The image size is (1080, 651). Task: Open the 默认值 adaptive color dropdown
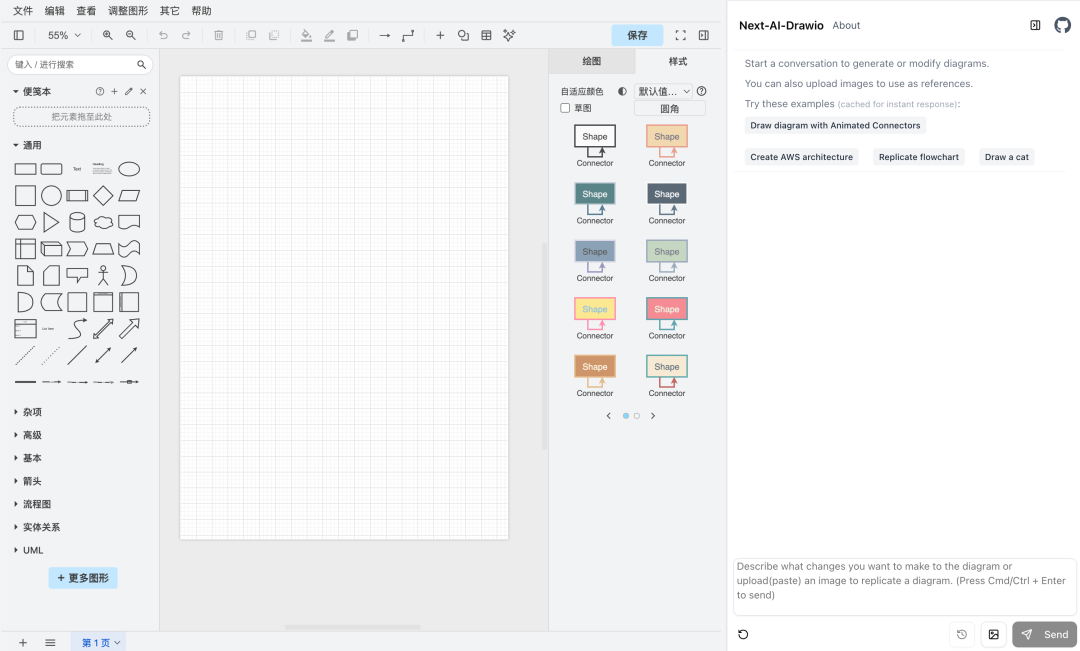pos(664,91)
